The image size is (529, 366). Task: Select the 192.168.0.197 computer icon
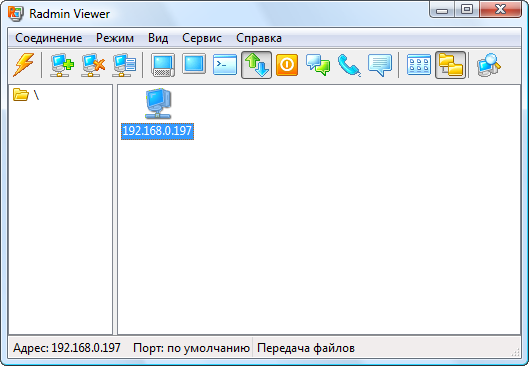(158, 104)
